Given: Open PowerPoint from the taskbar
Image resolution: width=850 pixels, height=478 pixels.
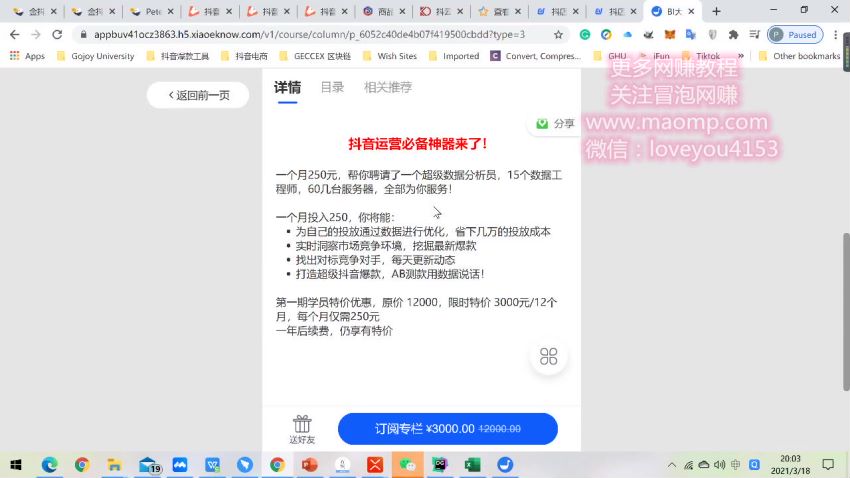Looking at the screenshot, I should click(310, 465).
